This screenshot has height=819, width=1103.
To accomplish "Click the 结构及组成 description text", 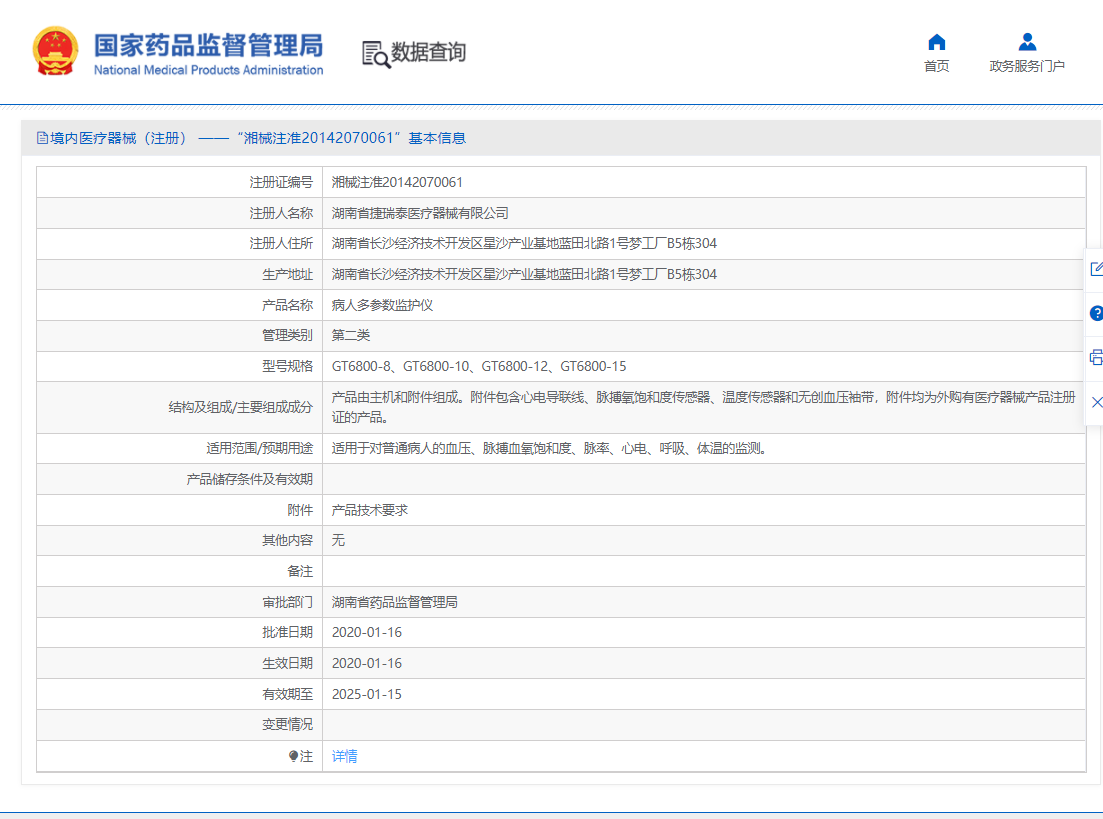I will click(703, 407).
